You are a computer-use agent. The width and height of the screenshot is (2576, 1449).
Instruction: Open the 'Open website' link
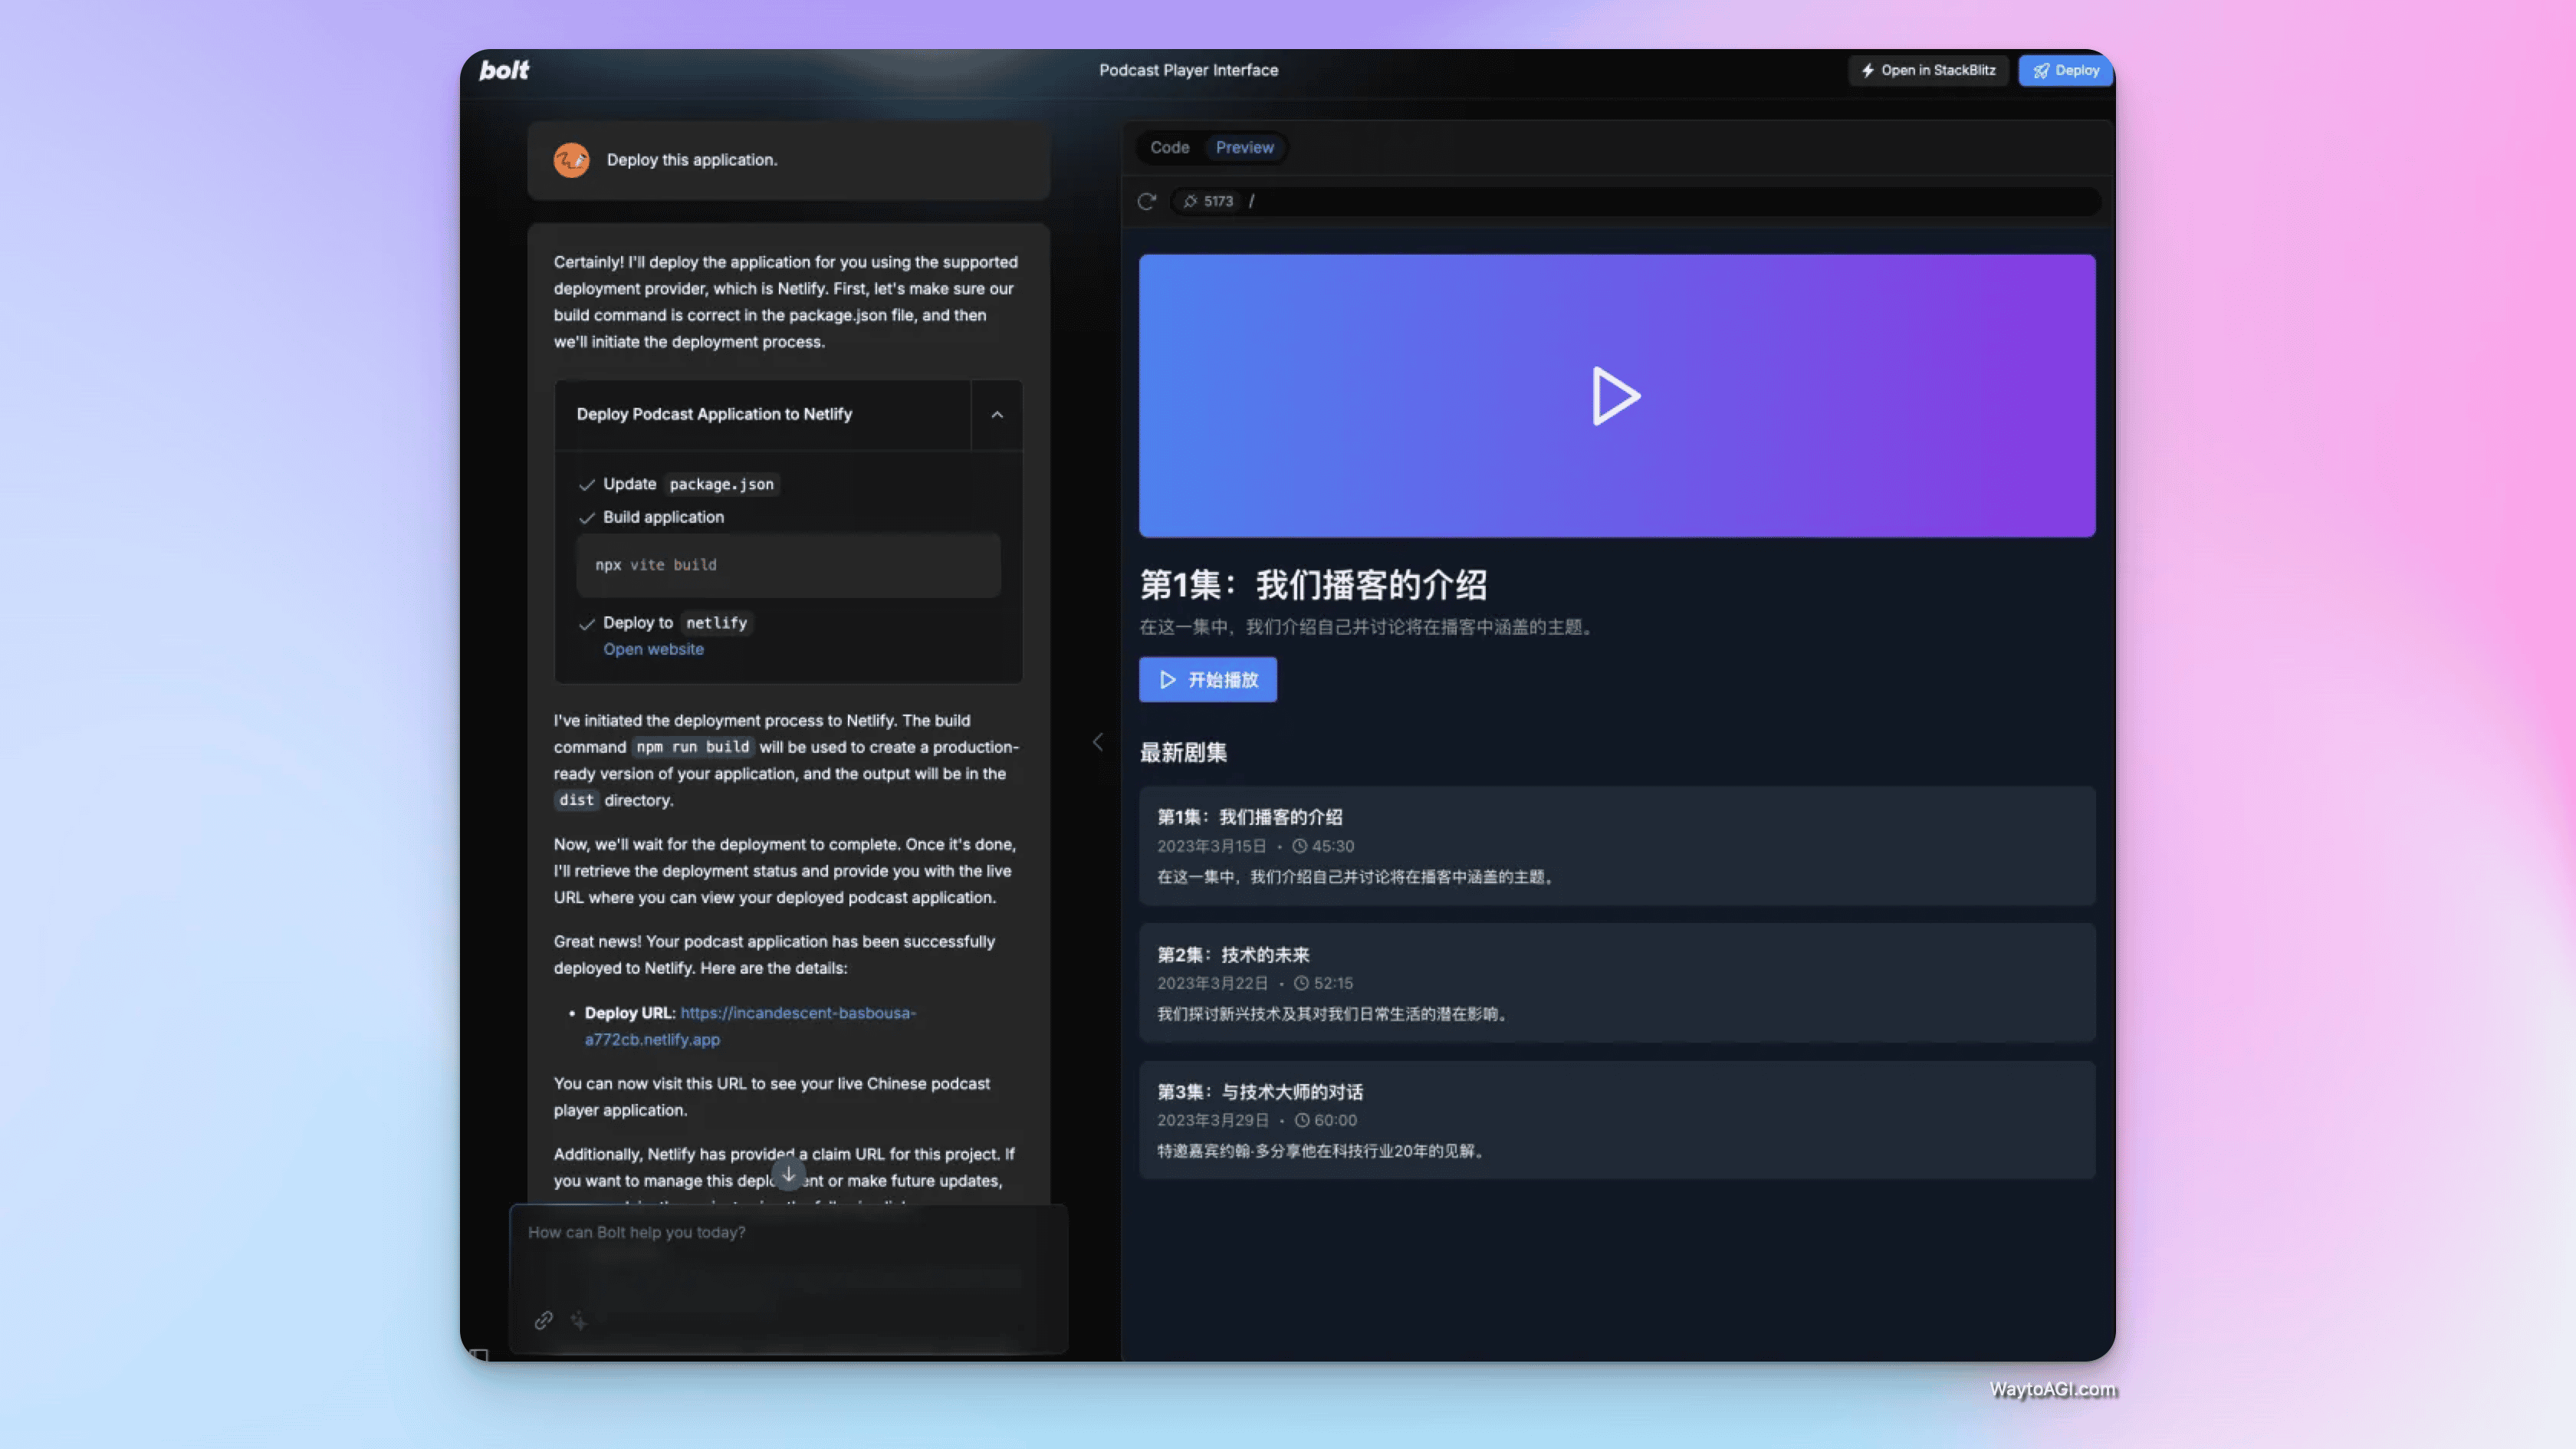[653, 649]
